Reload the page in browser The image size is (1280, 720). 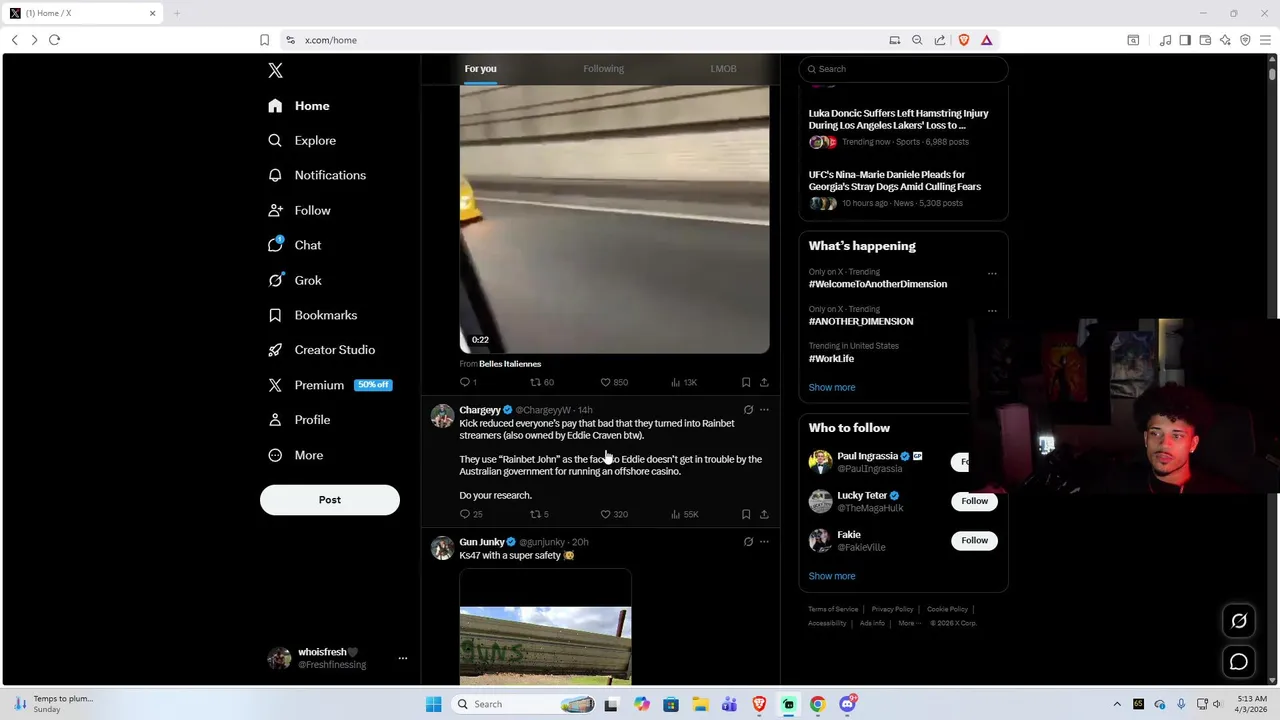(x=54, y=40)
